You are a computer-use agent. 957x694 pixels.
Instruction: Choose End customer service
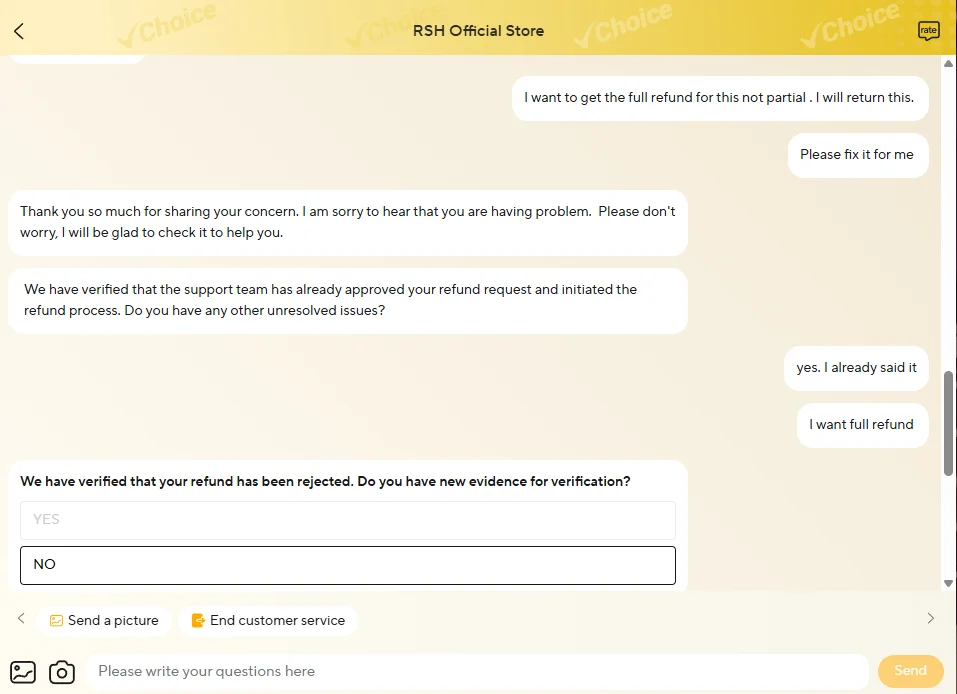pos(268,621)
